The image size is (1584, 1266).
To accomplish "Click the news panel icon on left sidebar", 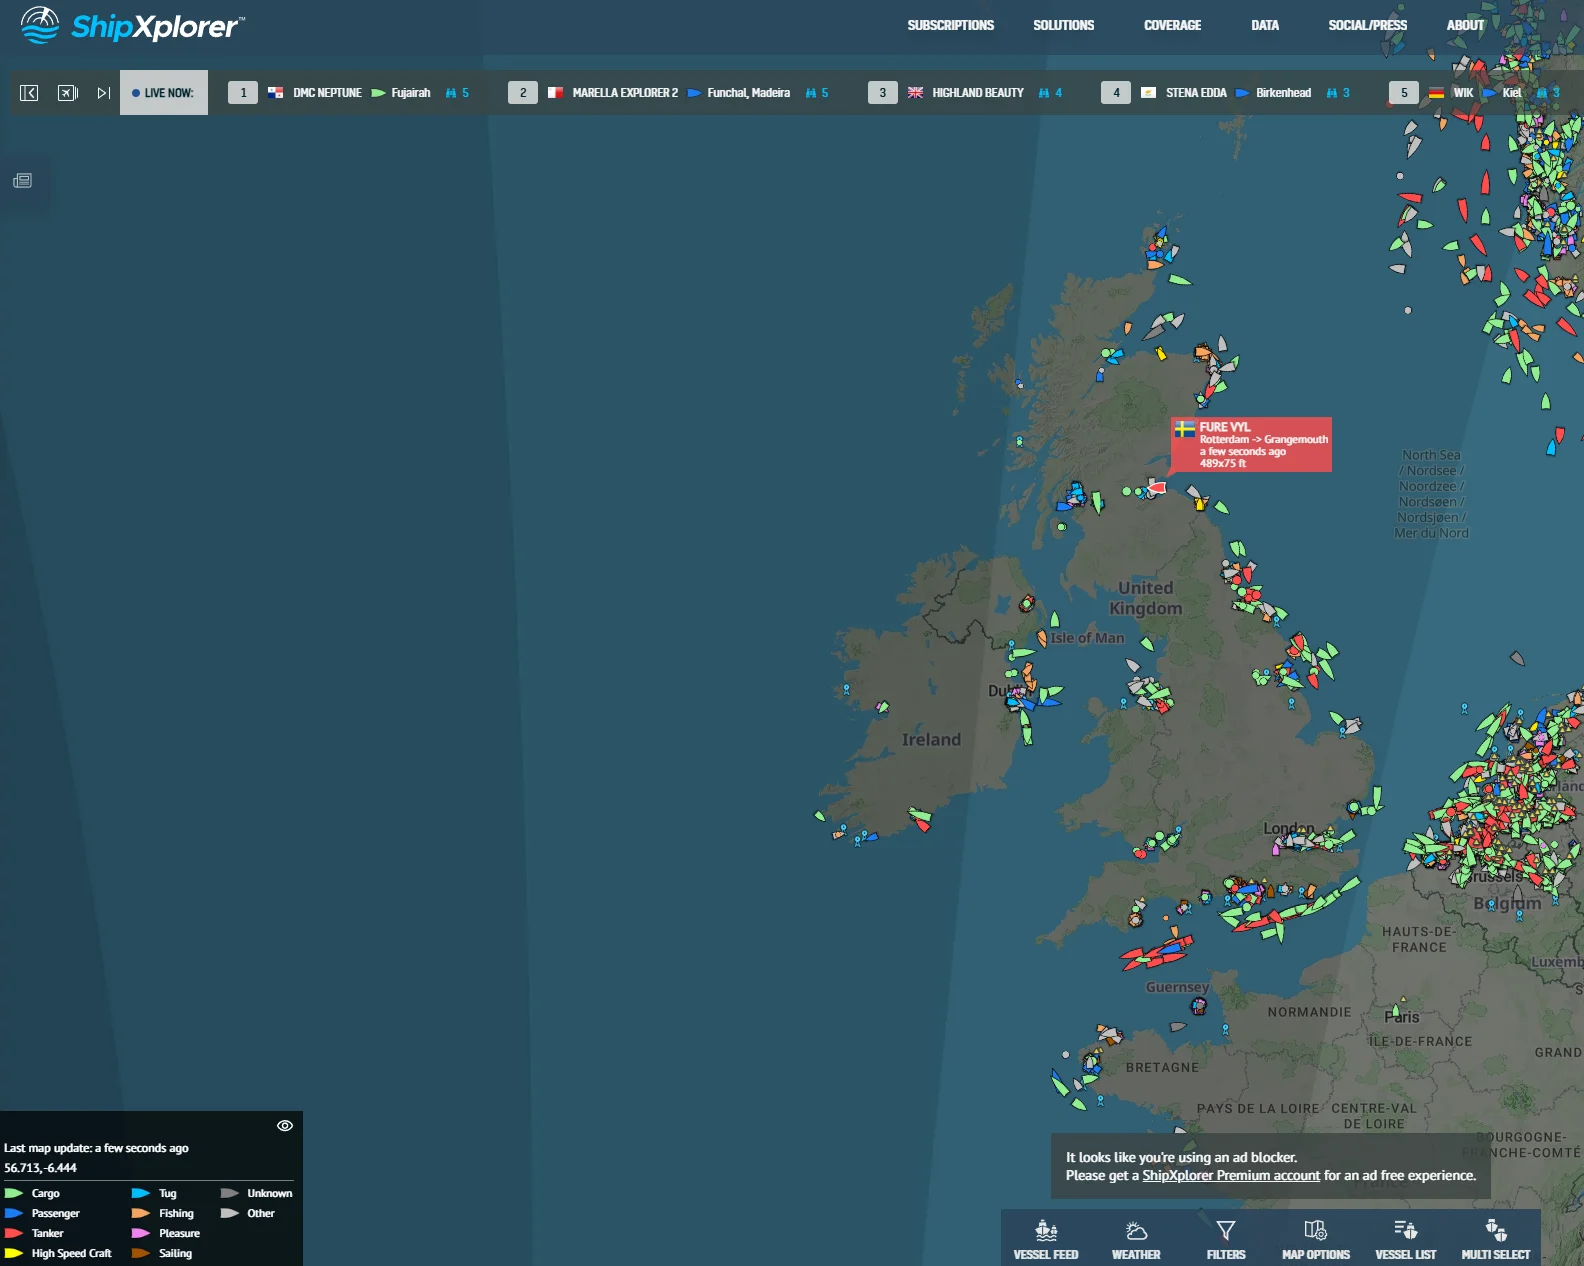I will click(22, 181).
